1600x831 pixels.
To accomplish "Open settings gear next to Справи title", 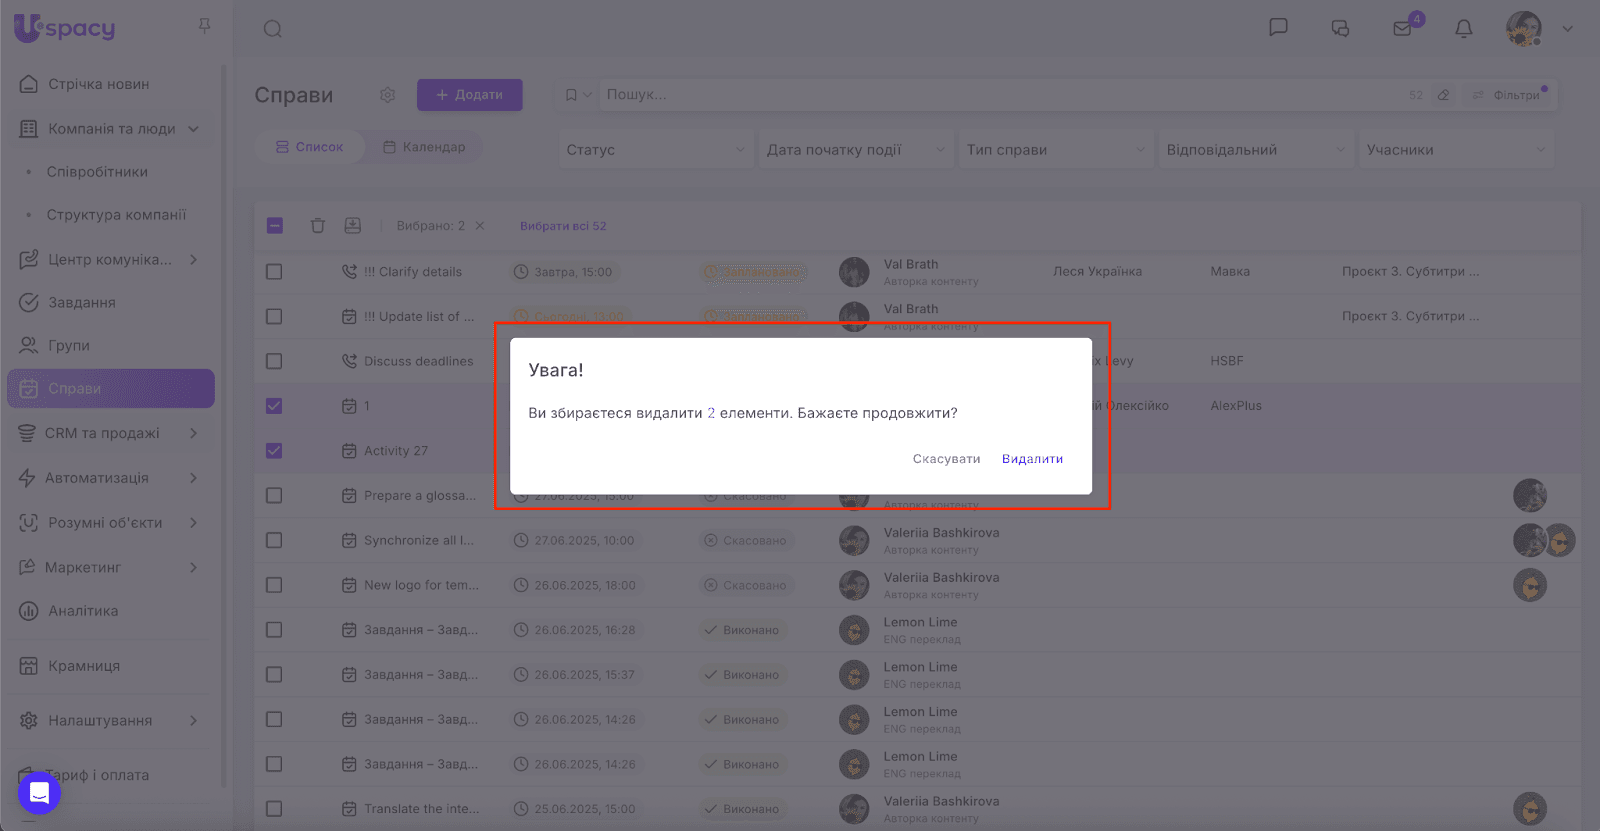I will (x=387, y=95).
